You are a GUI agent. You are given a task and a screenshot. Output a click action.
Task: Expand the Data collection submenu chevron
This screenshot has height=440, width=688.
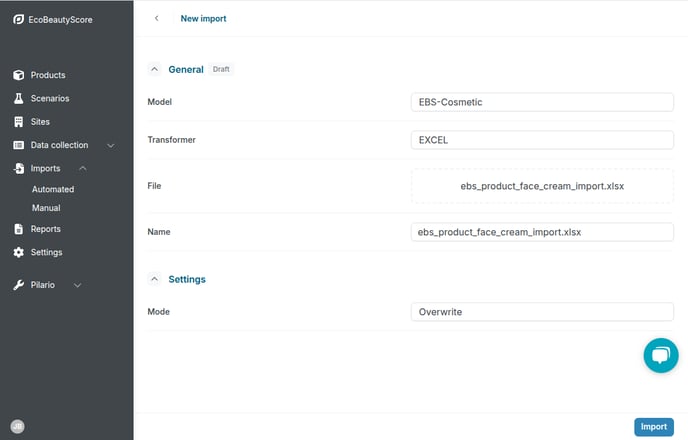(111, 146)
